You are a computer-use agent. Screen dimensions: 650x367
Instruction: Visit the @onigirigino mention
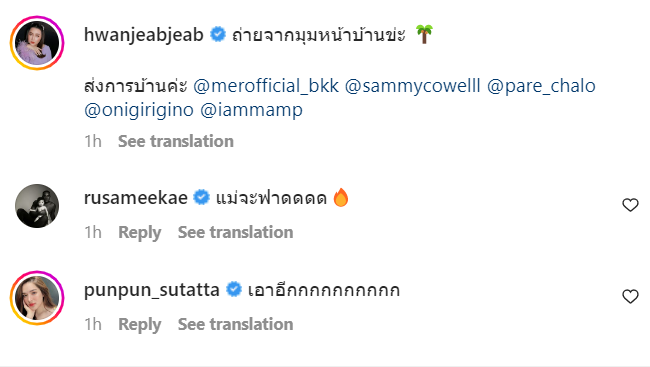tap(139, 110)
